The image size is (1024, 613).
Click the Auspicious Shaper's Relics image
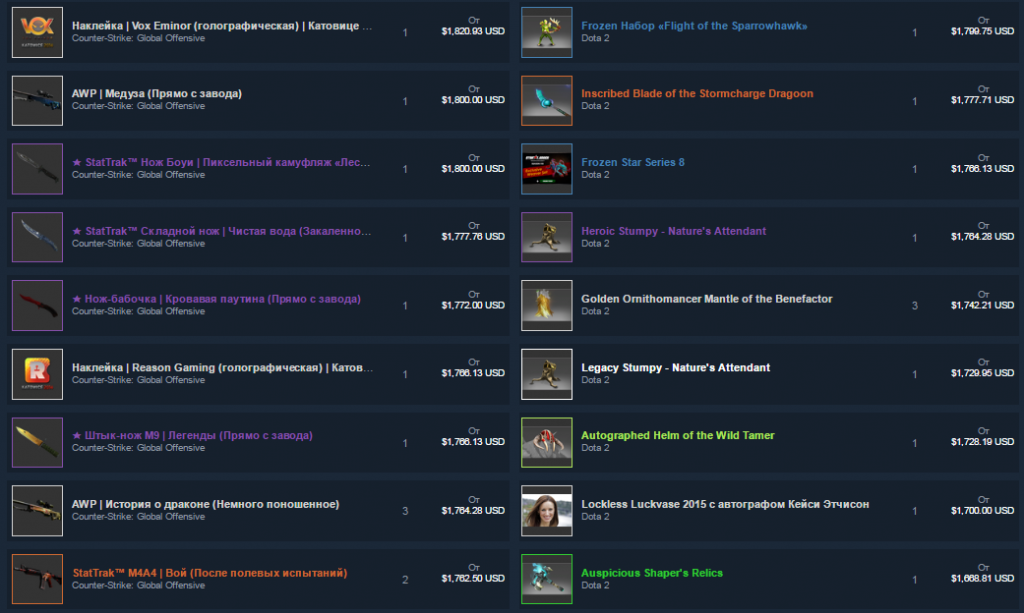pyautogui.click(x=547, y=579)
